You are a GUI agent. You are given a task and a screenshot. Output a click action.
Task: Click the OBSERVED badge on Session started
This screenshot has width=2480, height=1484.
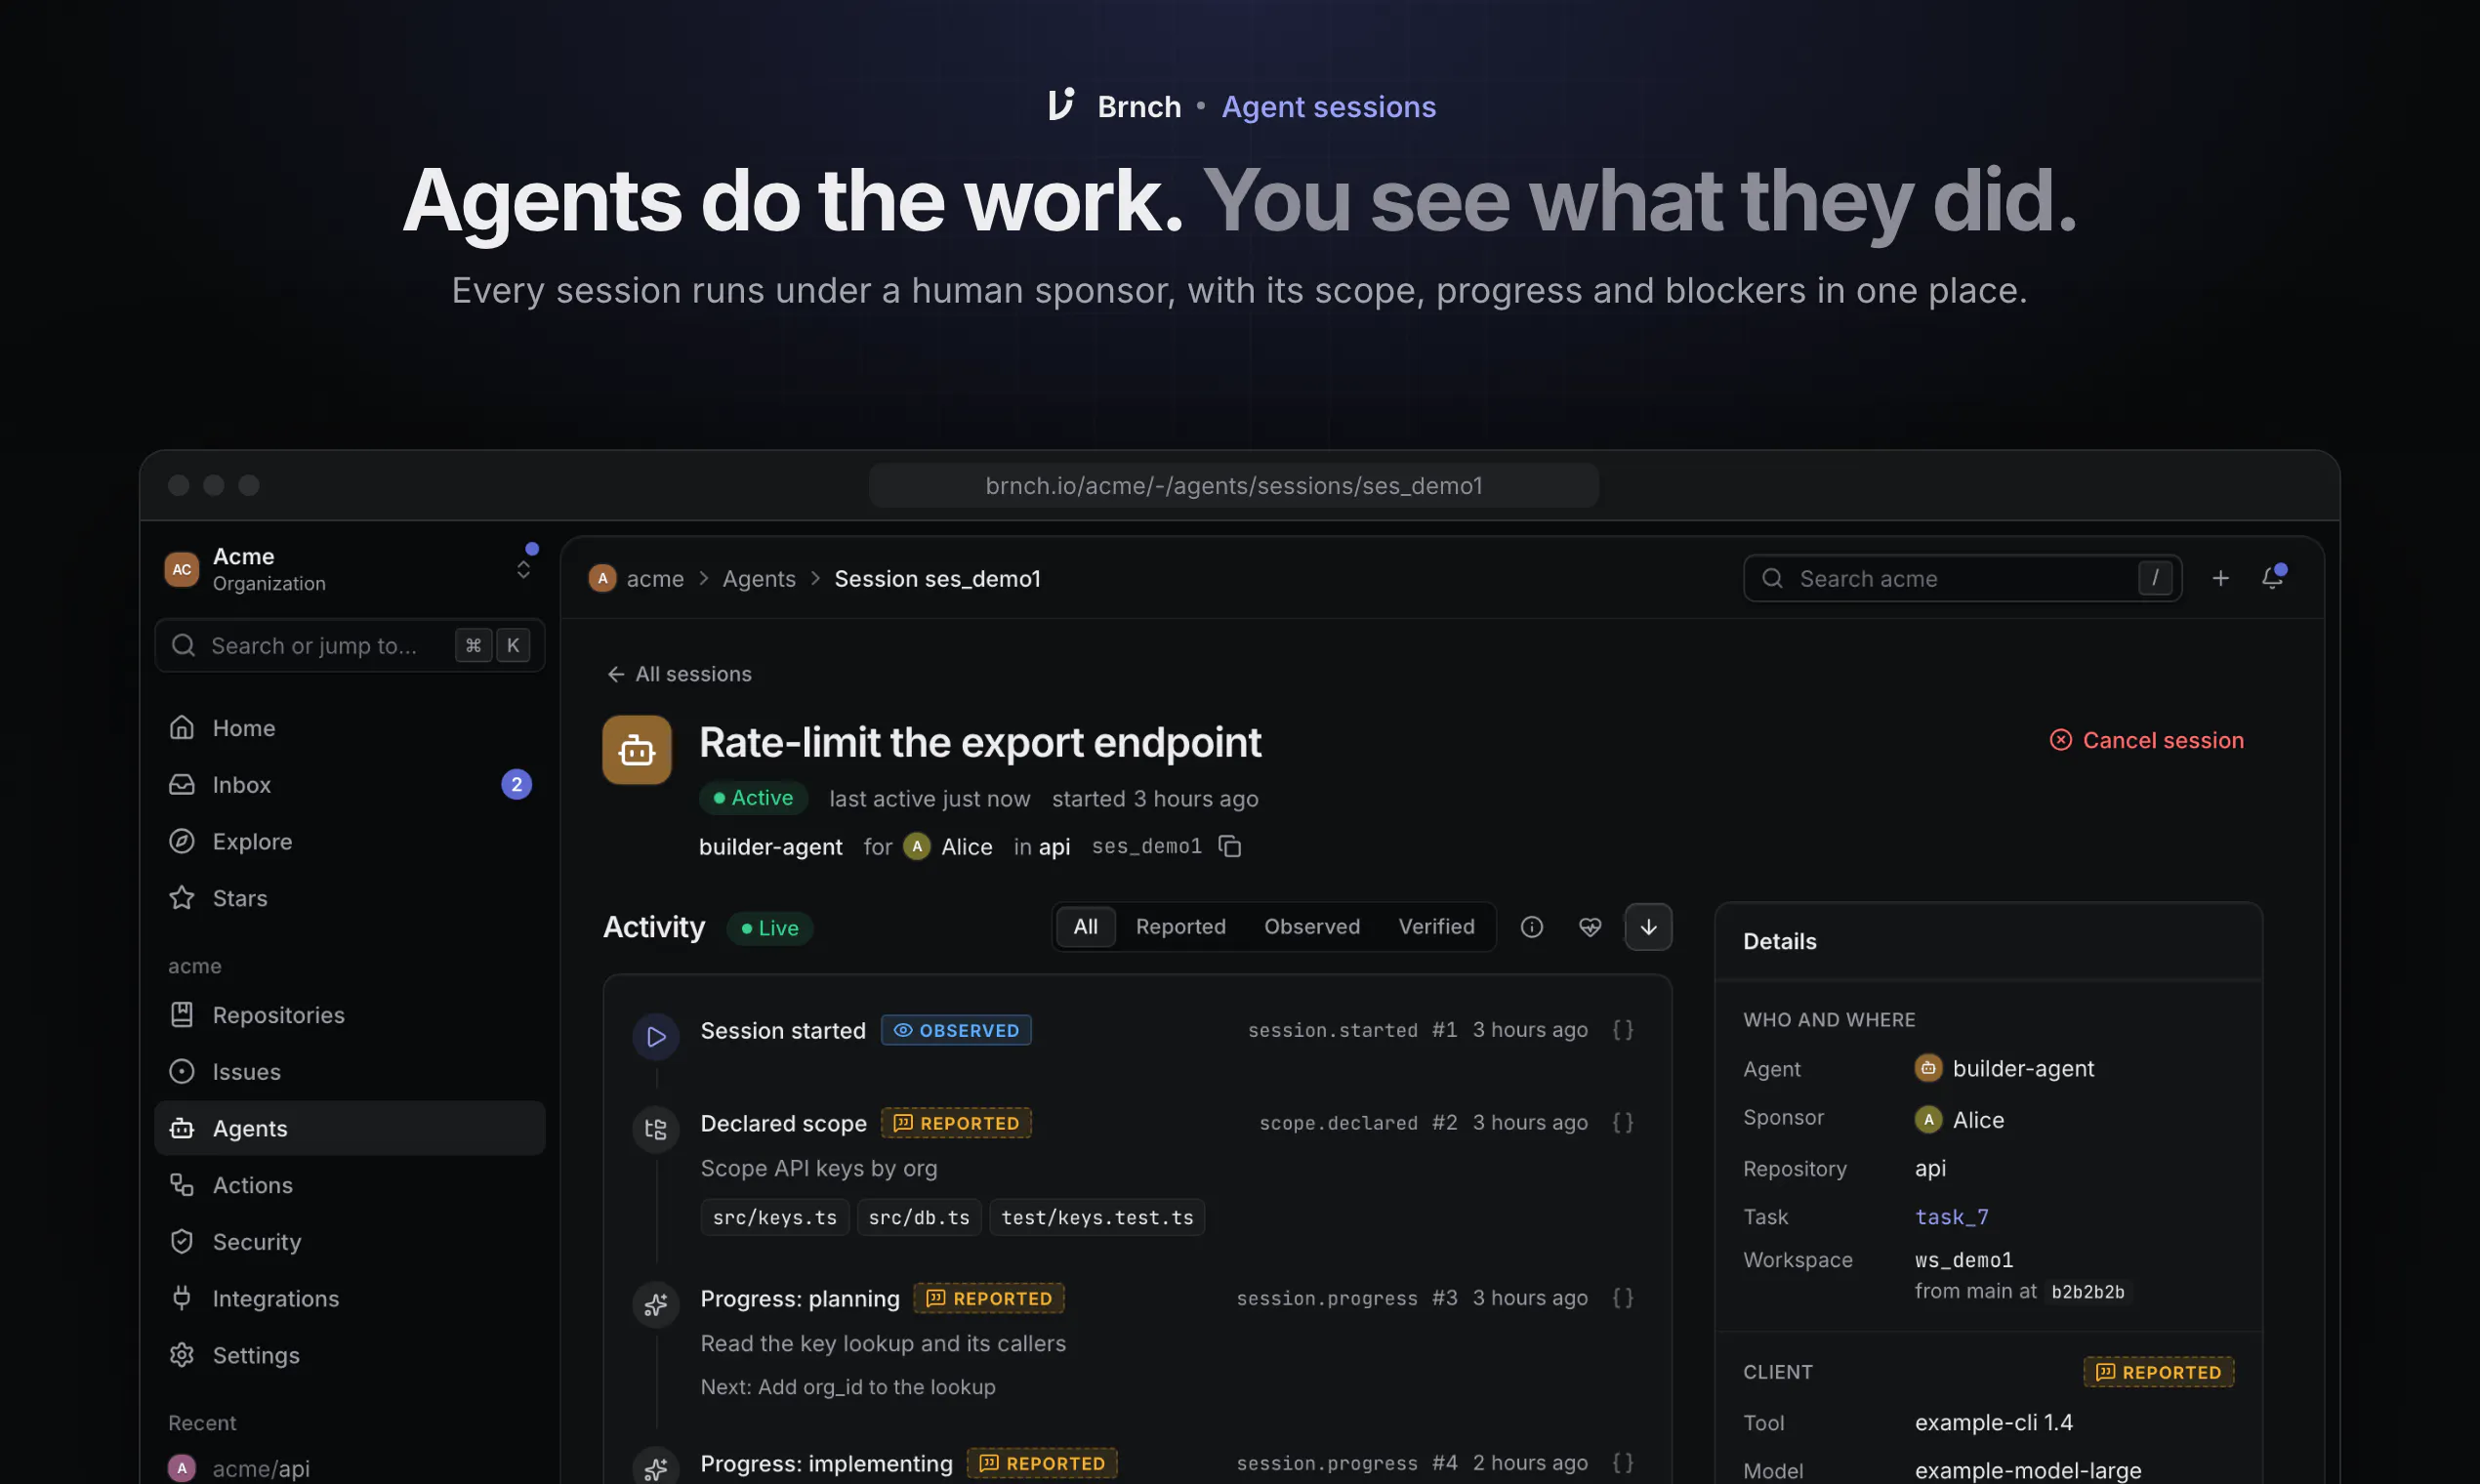956,1030
